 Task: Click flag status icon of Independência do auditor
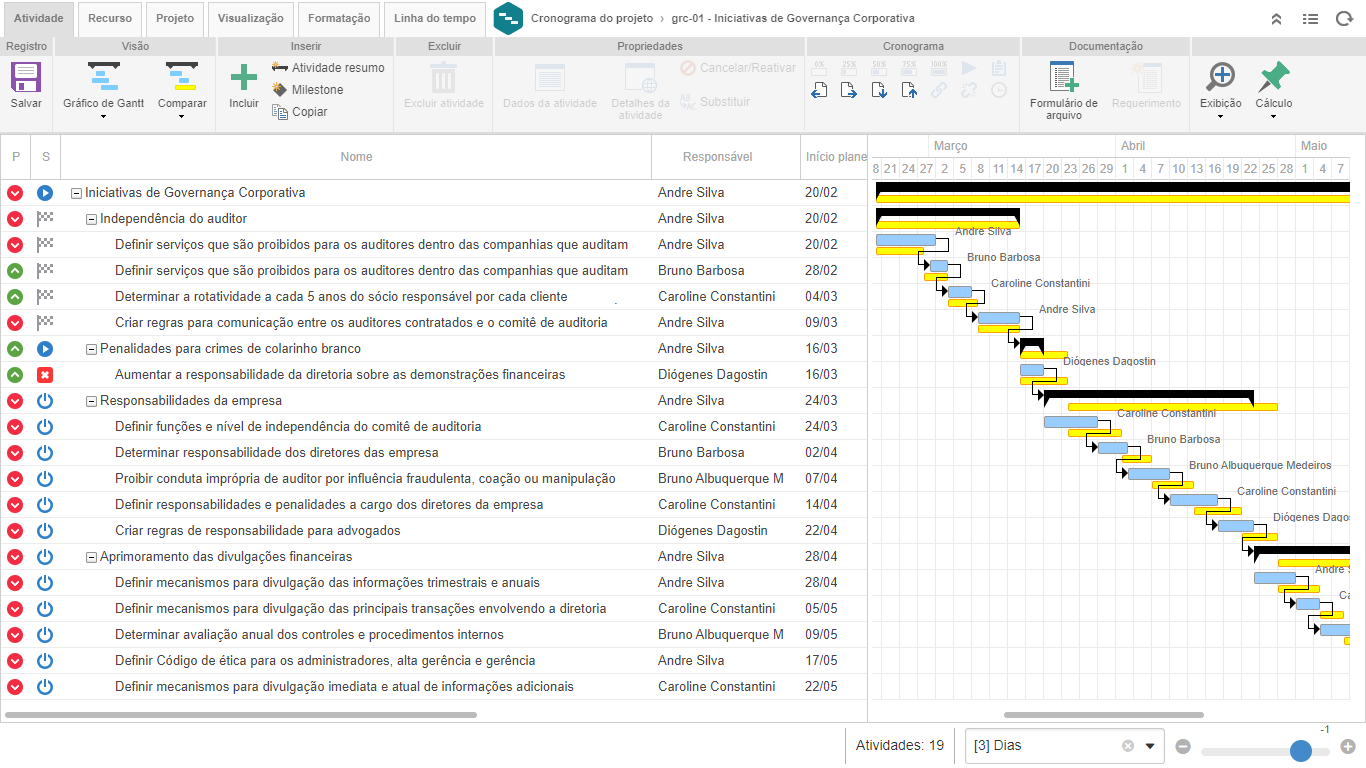(x=45, y=219)
